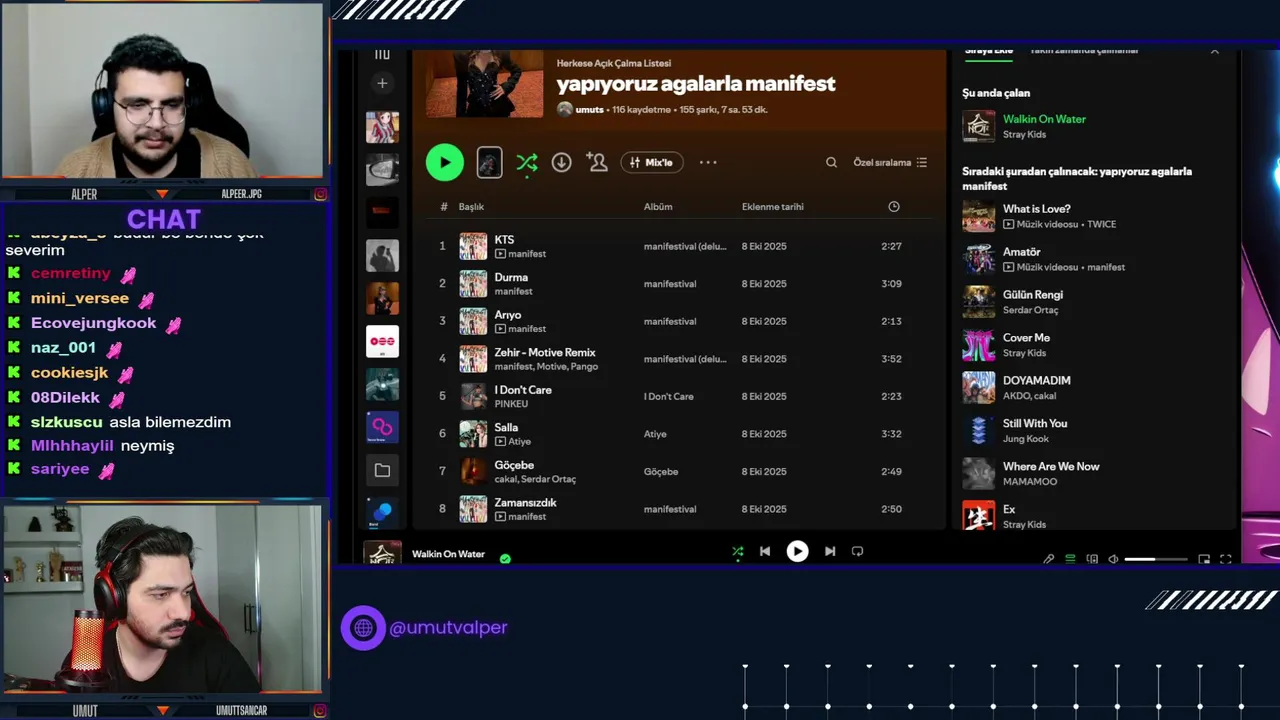Viewport: 1280px width, 720px height.
Task: Sort by the Başlık column header
Action: point(471,207)
